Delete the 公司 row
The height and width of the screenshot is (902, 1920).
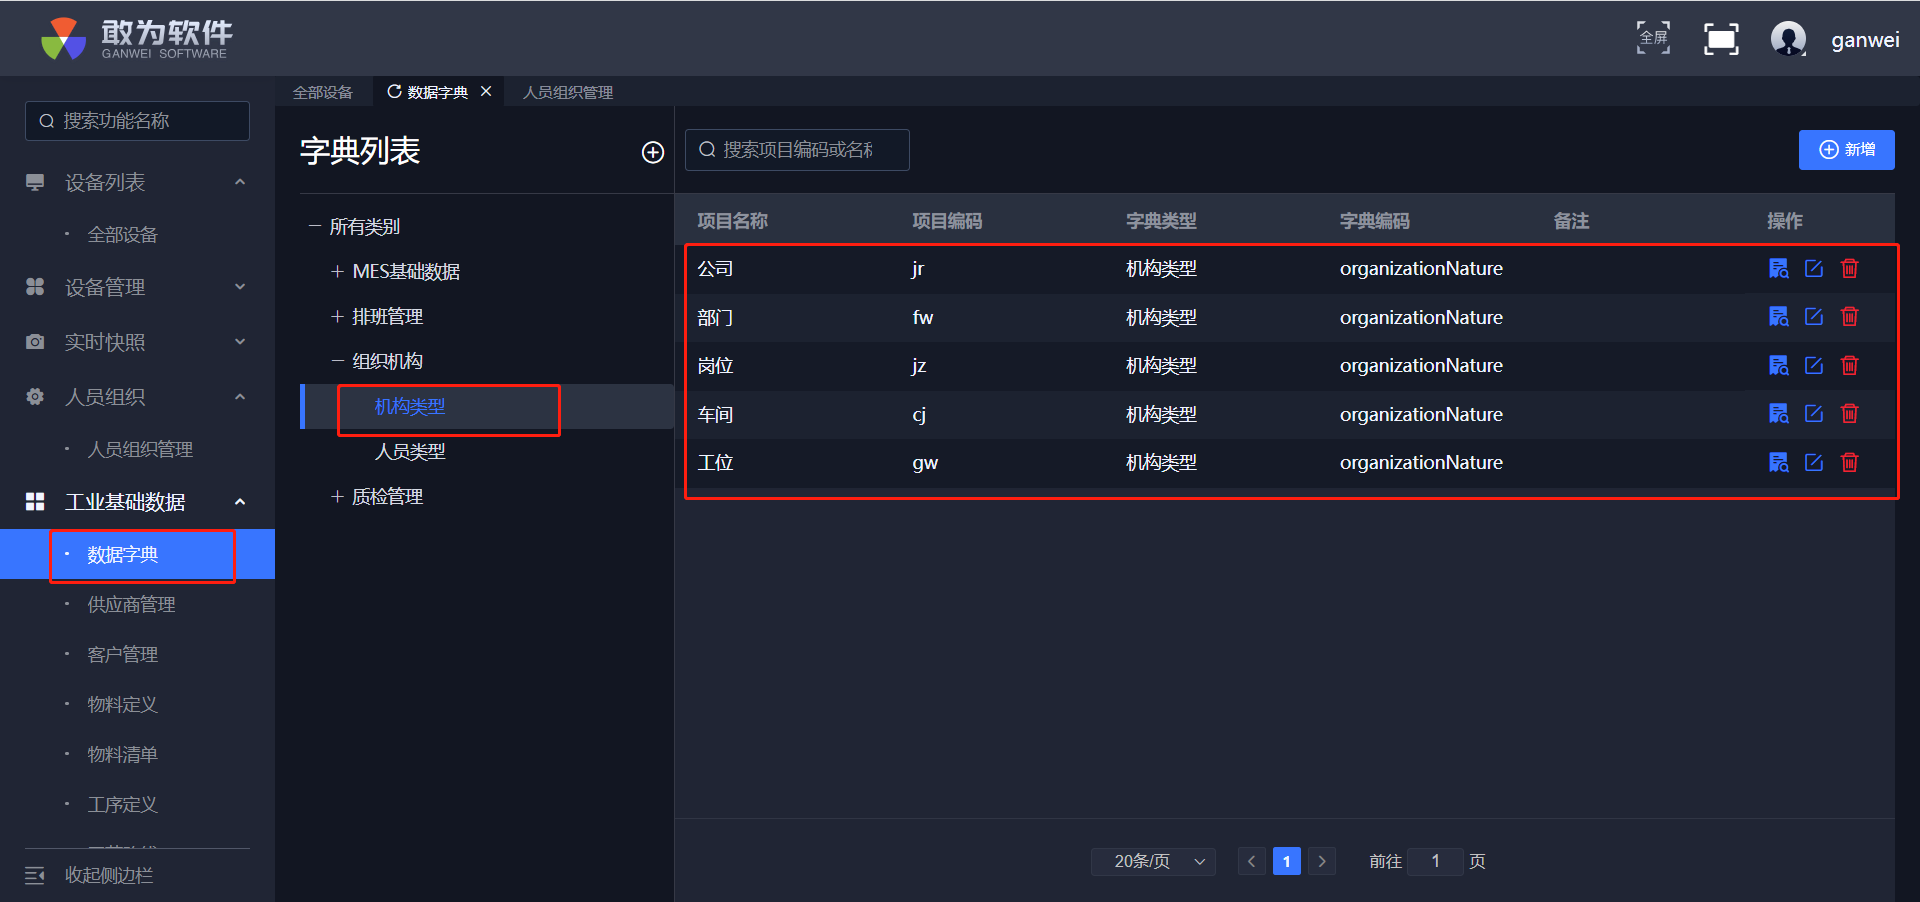1850,268
